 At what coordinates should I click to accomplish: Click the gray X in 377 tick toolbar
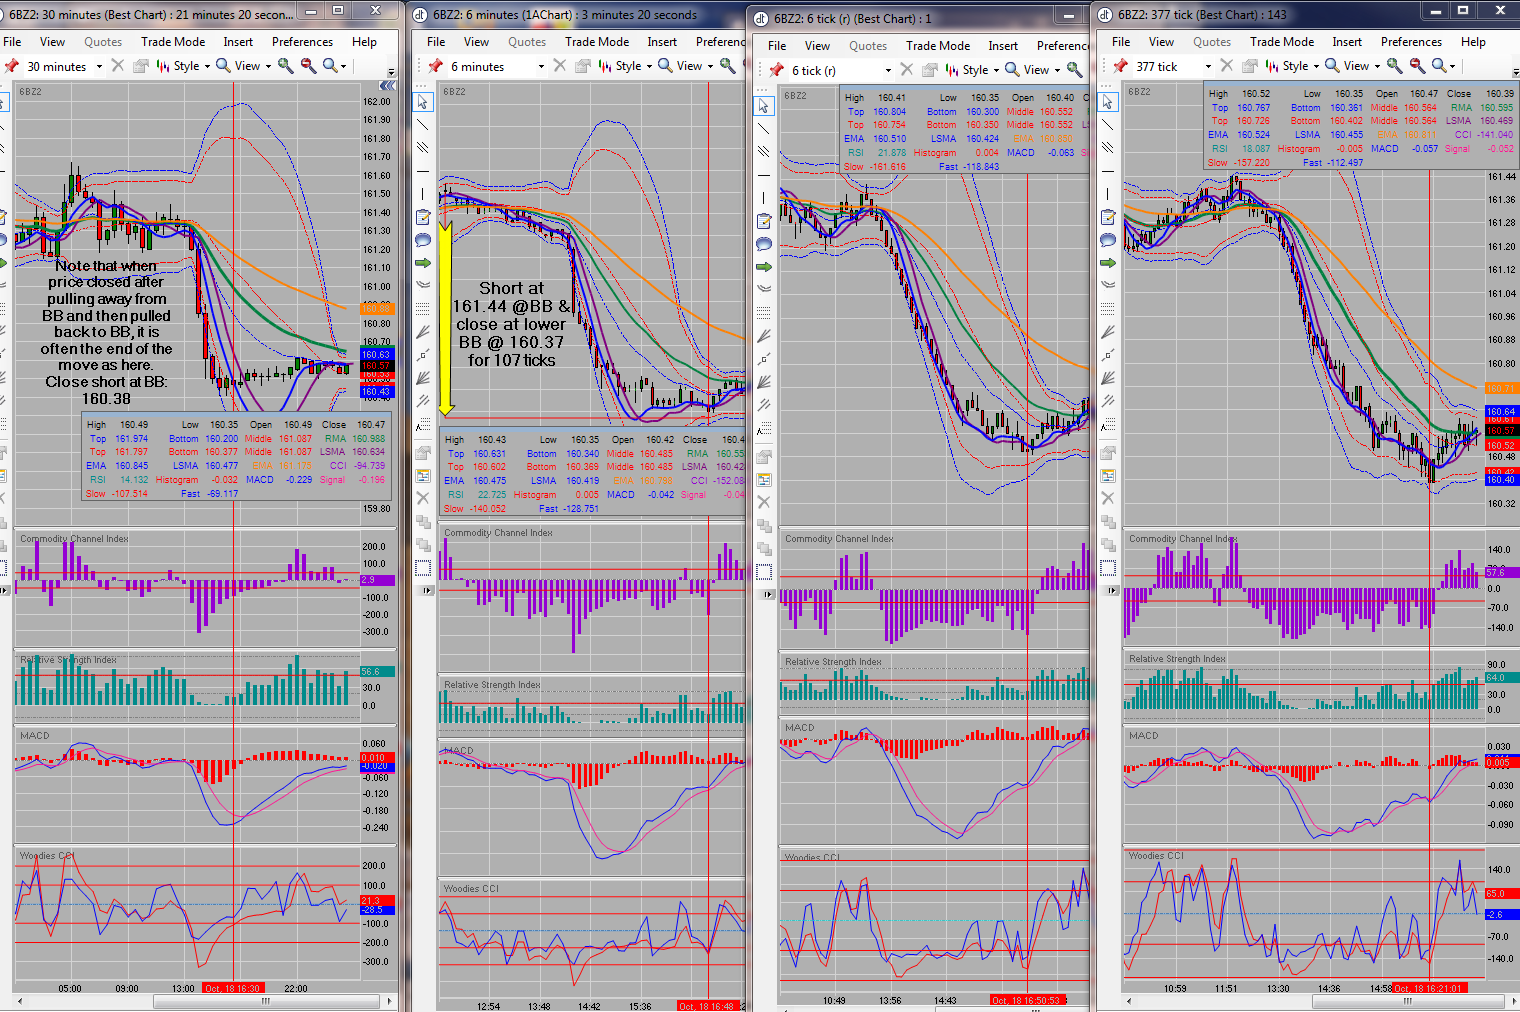1226,66
